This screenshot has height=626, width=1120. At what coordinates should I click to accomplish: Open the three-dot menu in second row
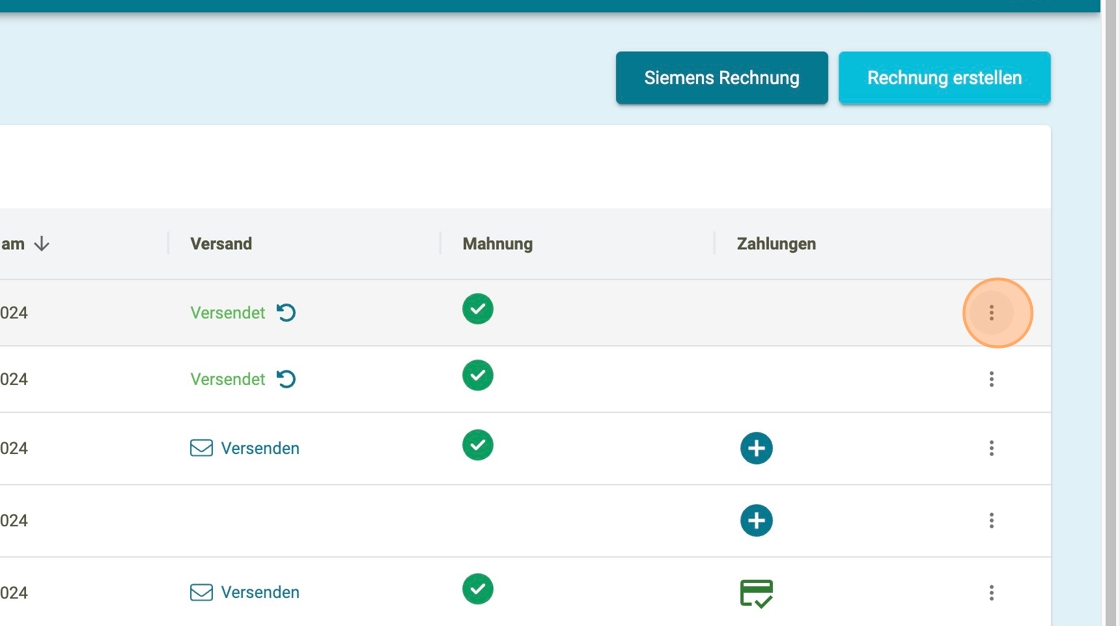991,379
